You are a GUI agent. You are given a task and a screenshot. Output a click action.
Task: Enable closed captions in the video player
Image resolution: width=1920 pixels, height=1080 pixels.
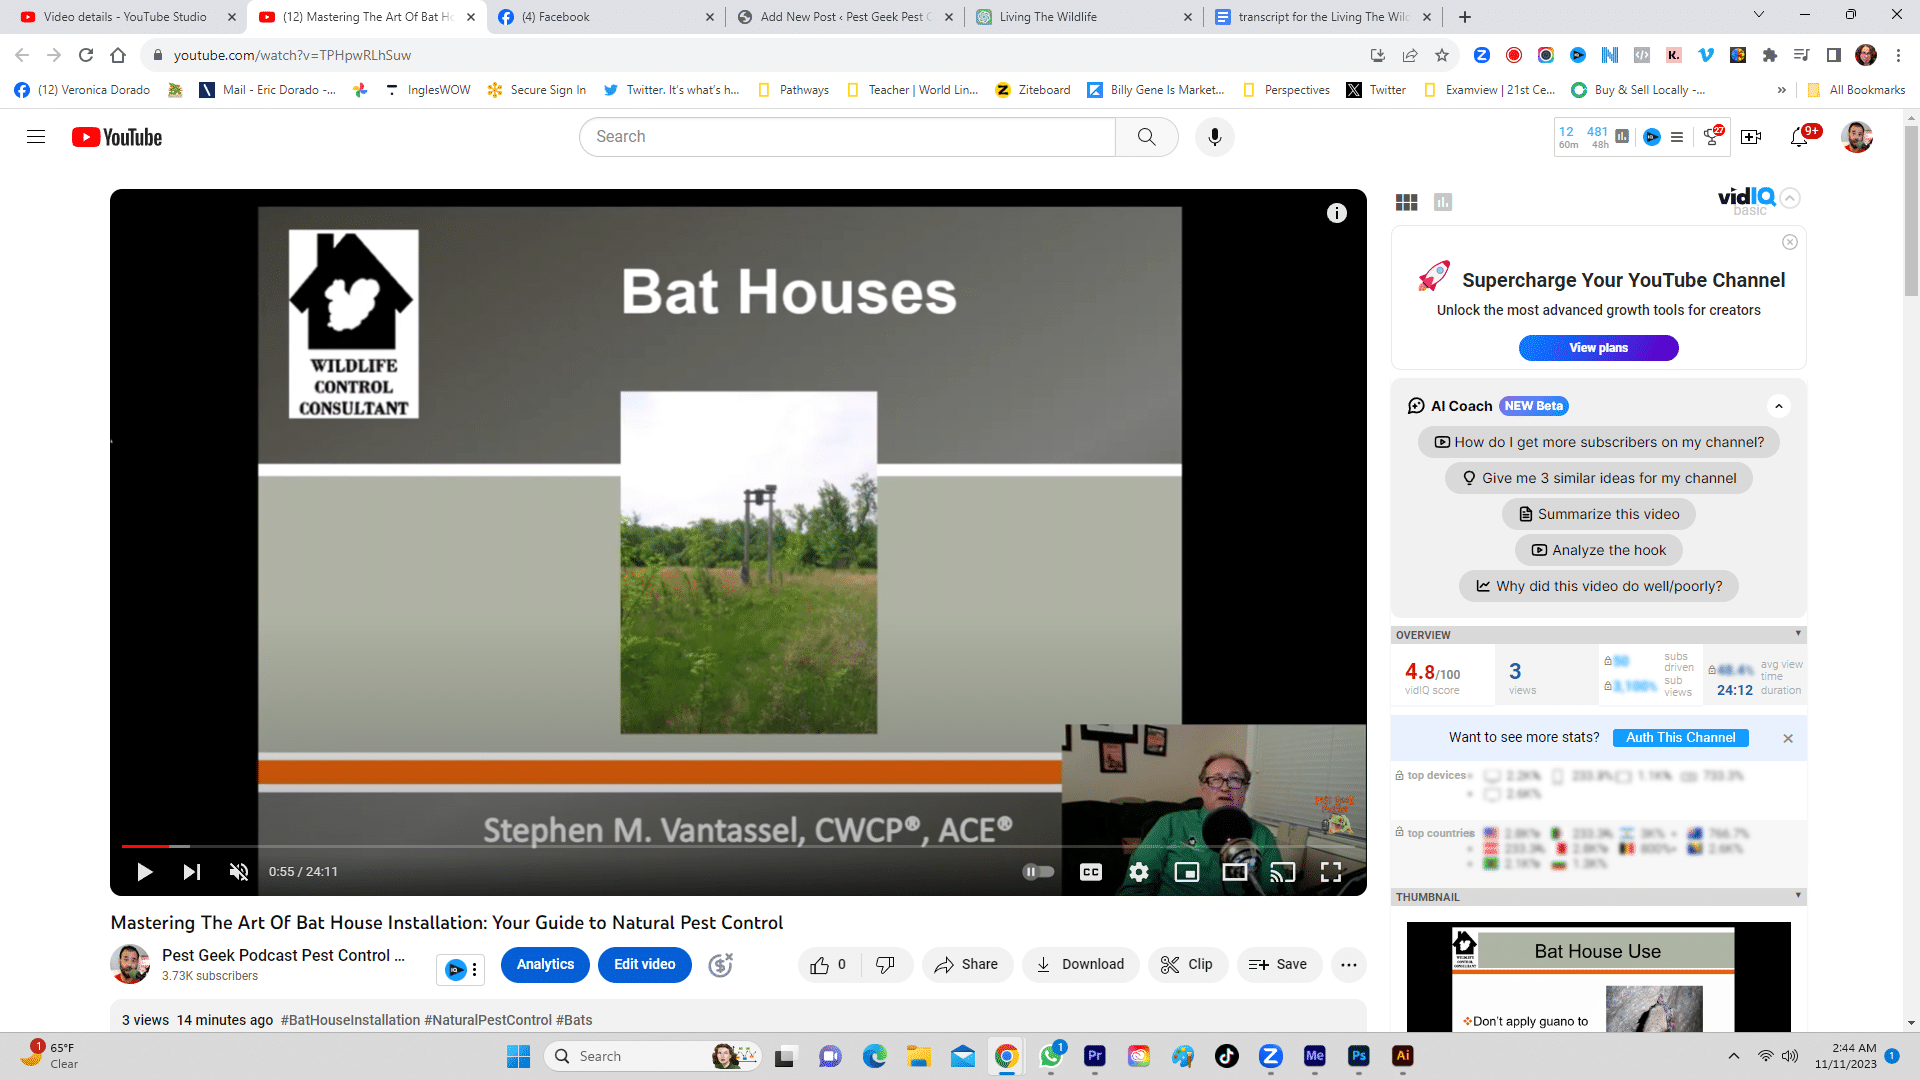coord(1091,871)
